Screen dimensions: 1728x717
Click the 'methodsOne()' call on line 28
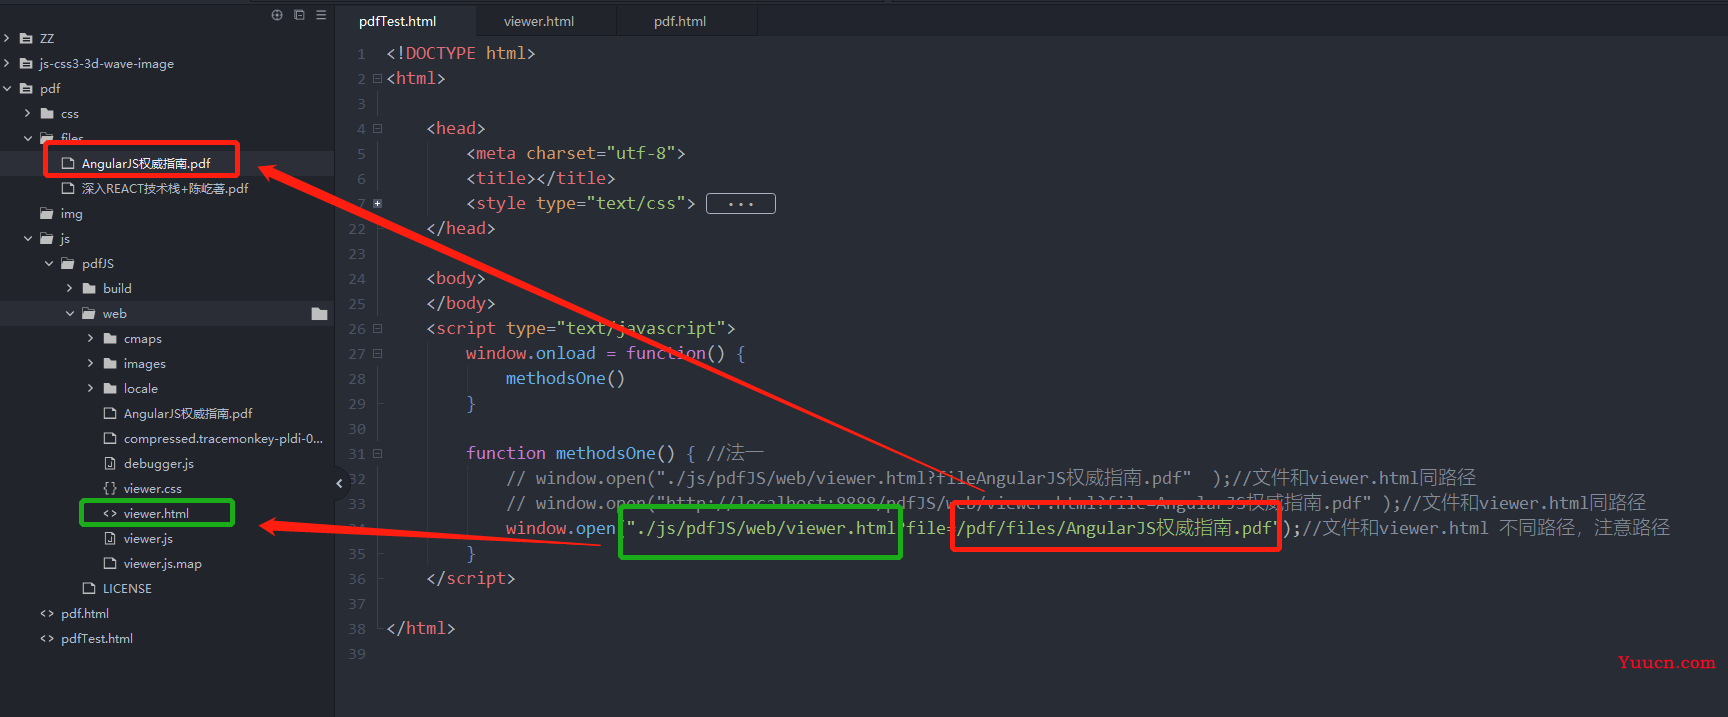point(565,378)
